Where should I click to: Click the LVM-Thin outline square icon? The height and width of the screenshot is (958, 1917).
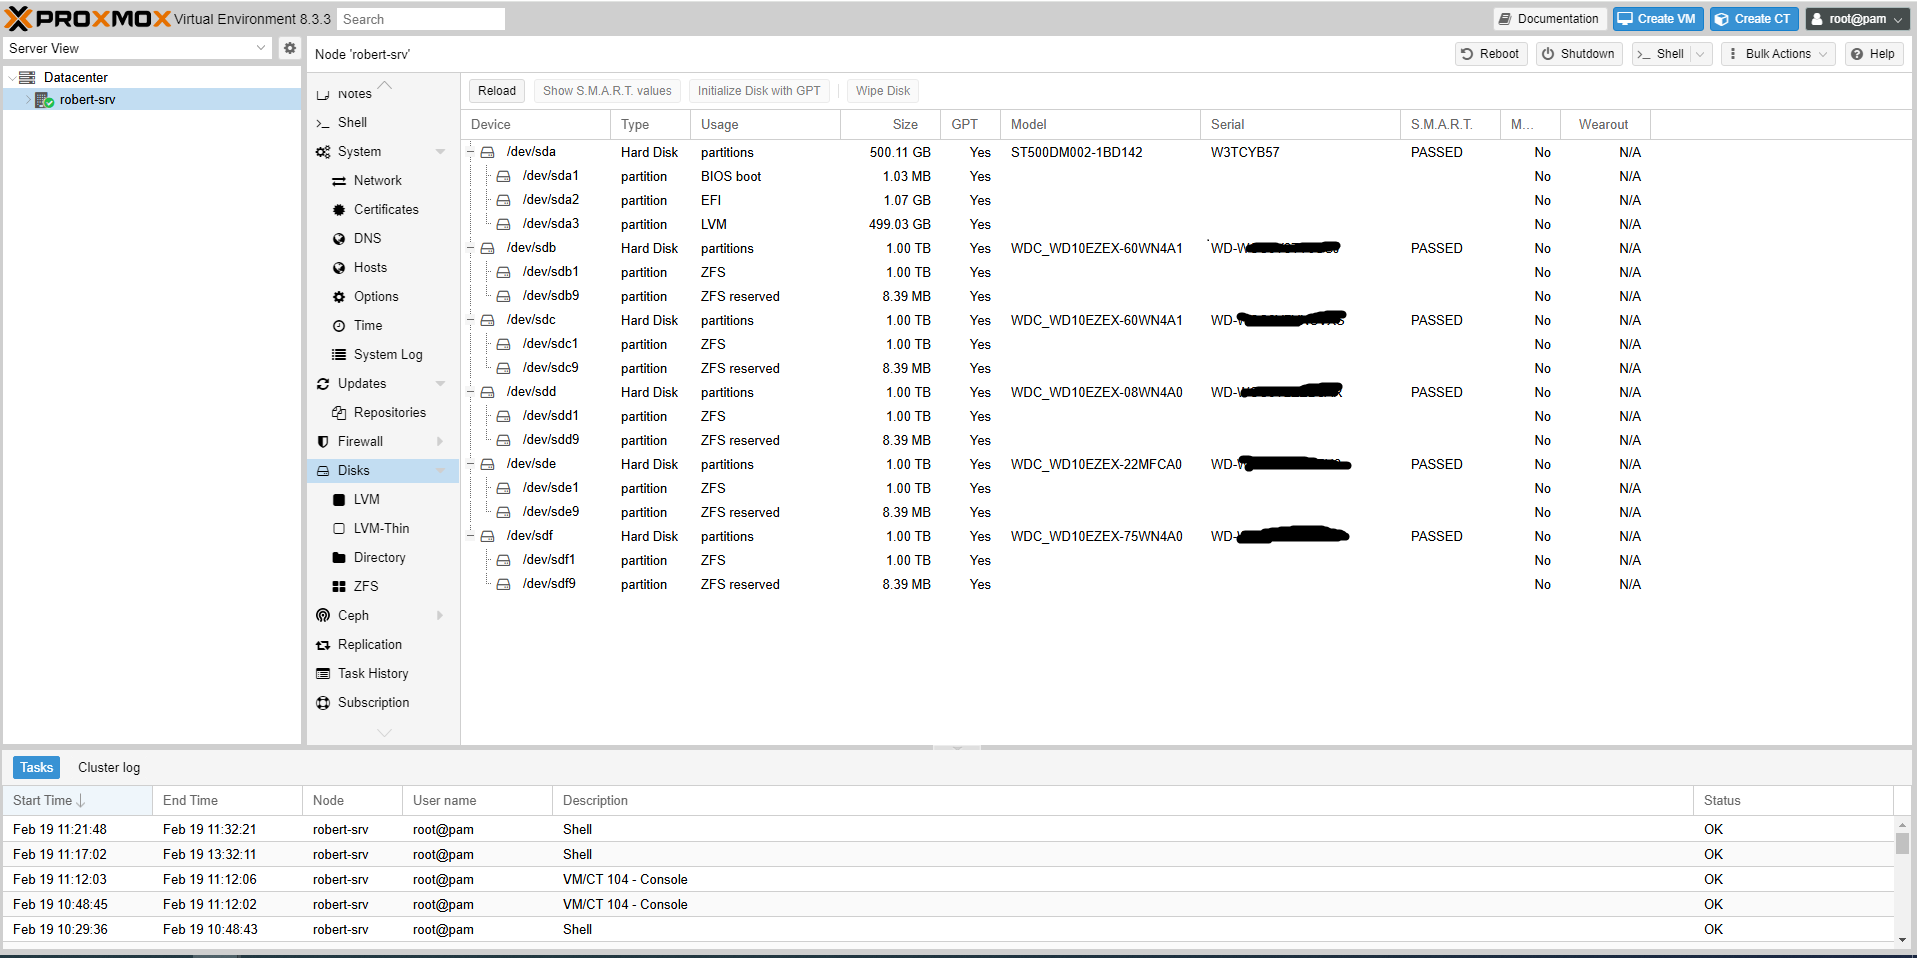coord(339,529)
